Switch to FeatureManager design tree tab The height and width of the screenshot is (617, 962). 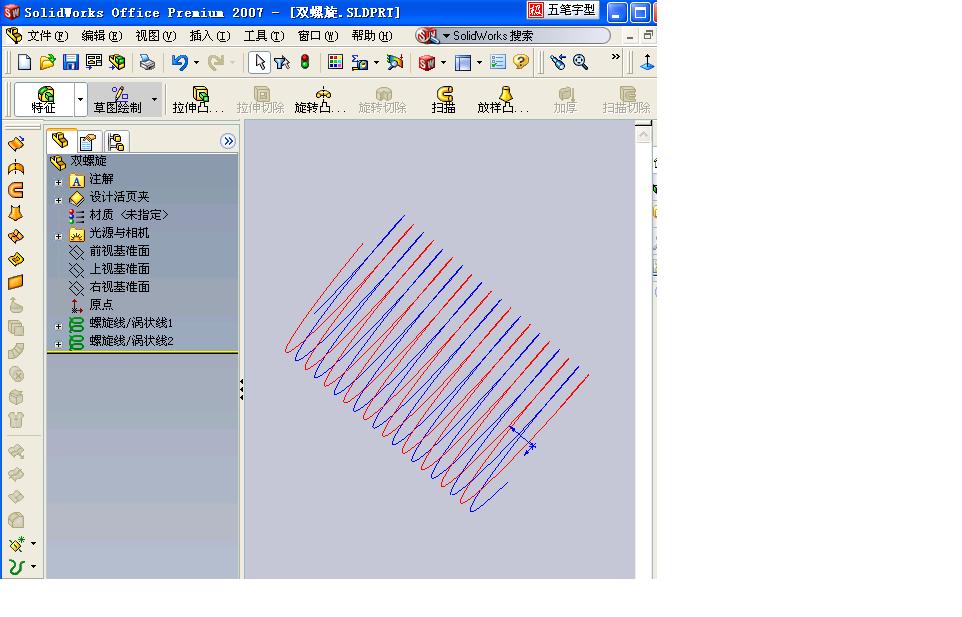(x=61, y=141)
